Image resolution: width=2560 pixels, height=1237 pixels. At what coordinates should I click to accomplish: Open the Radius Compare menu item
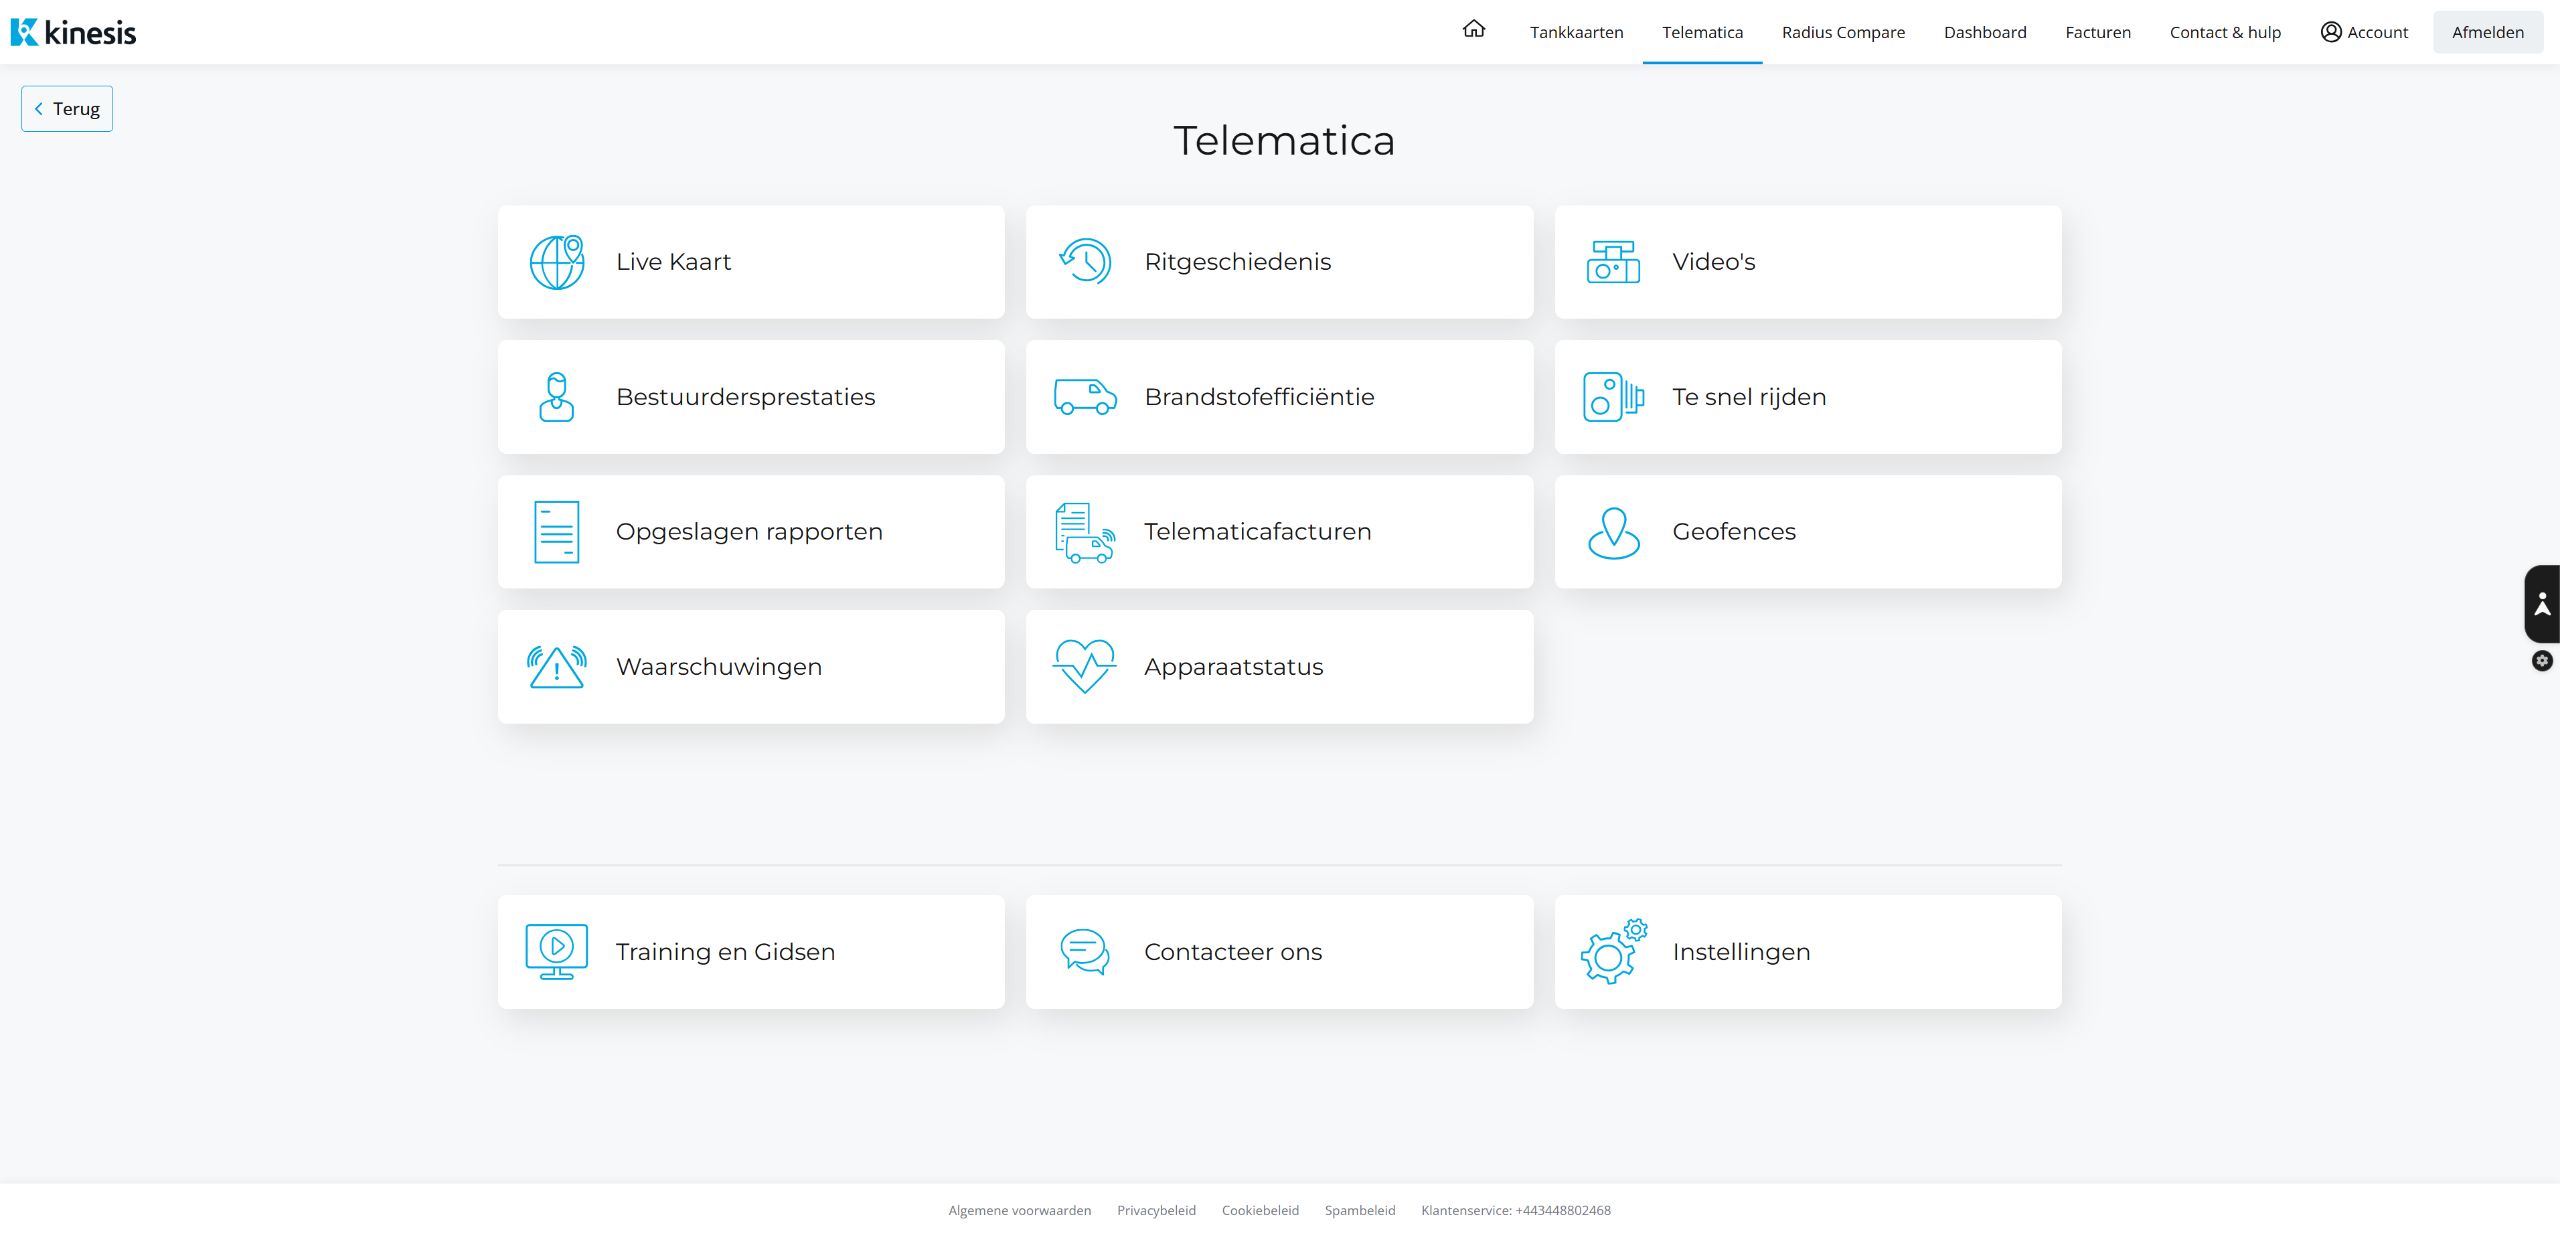coord(1842,32)
